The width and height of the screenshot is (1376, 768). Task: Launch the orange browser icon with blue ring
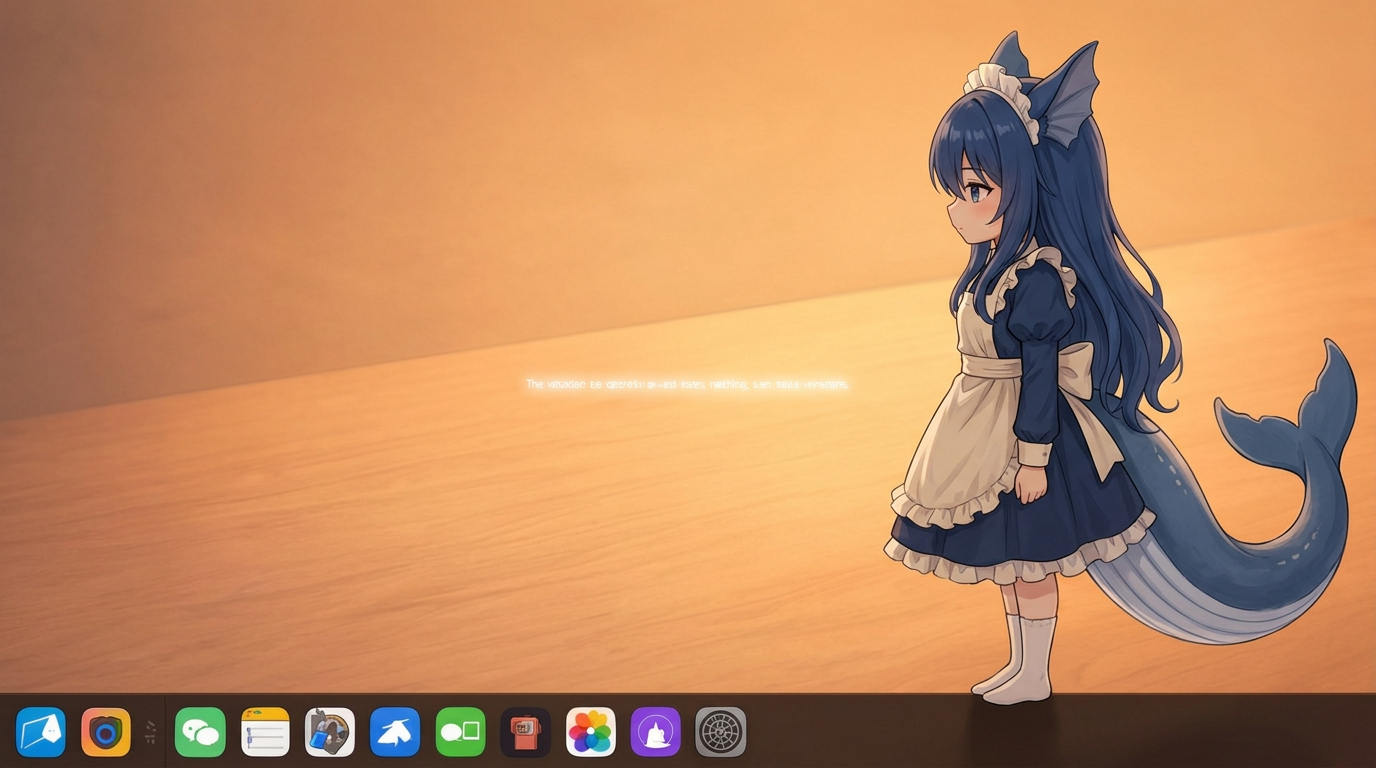[106, 732]
